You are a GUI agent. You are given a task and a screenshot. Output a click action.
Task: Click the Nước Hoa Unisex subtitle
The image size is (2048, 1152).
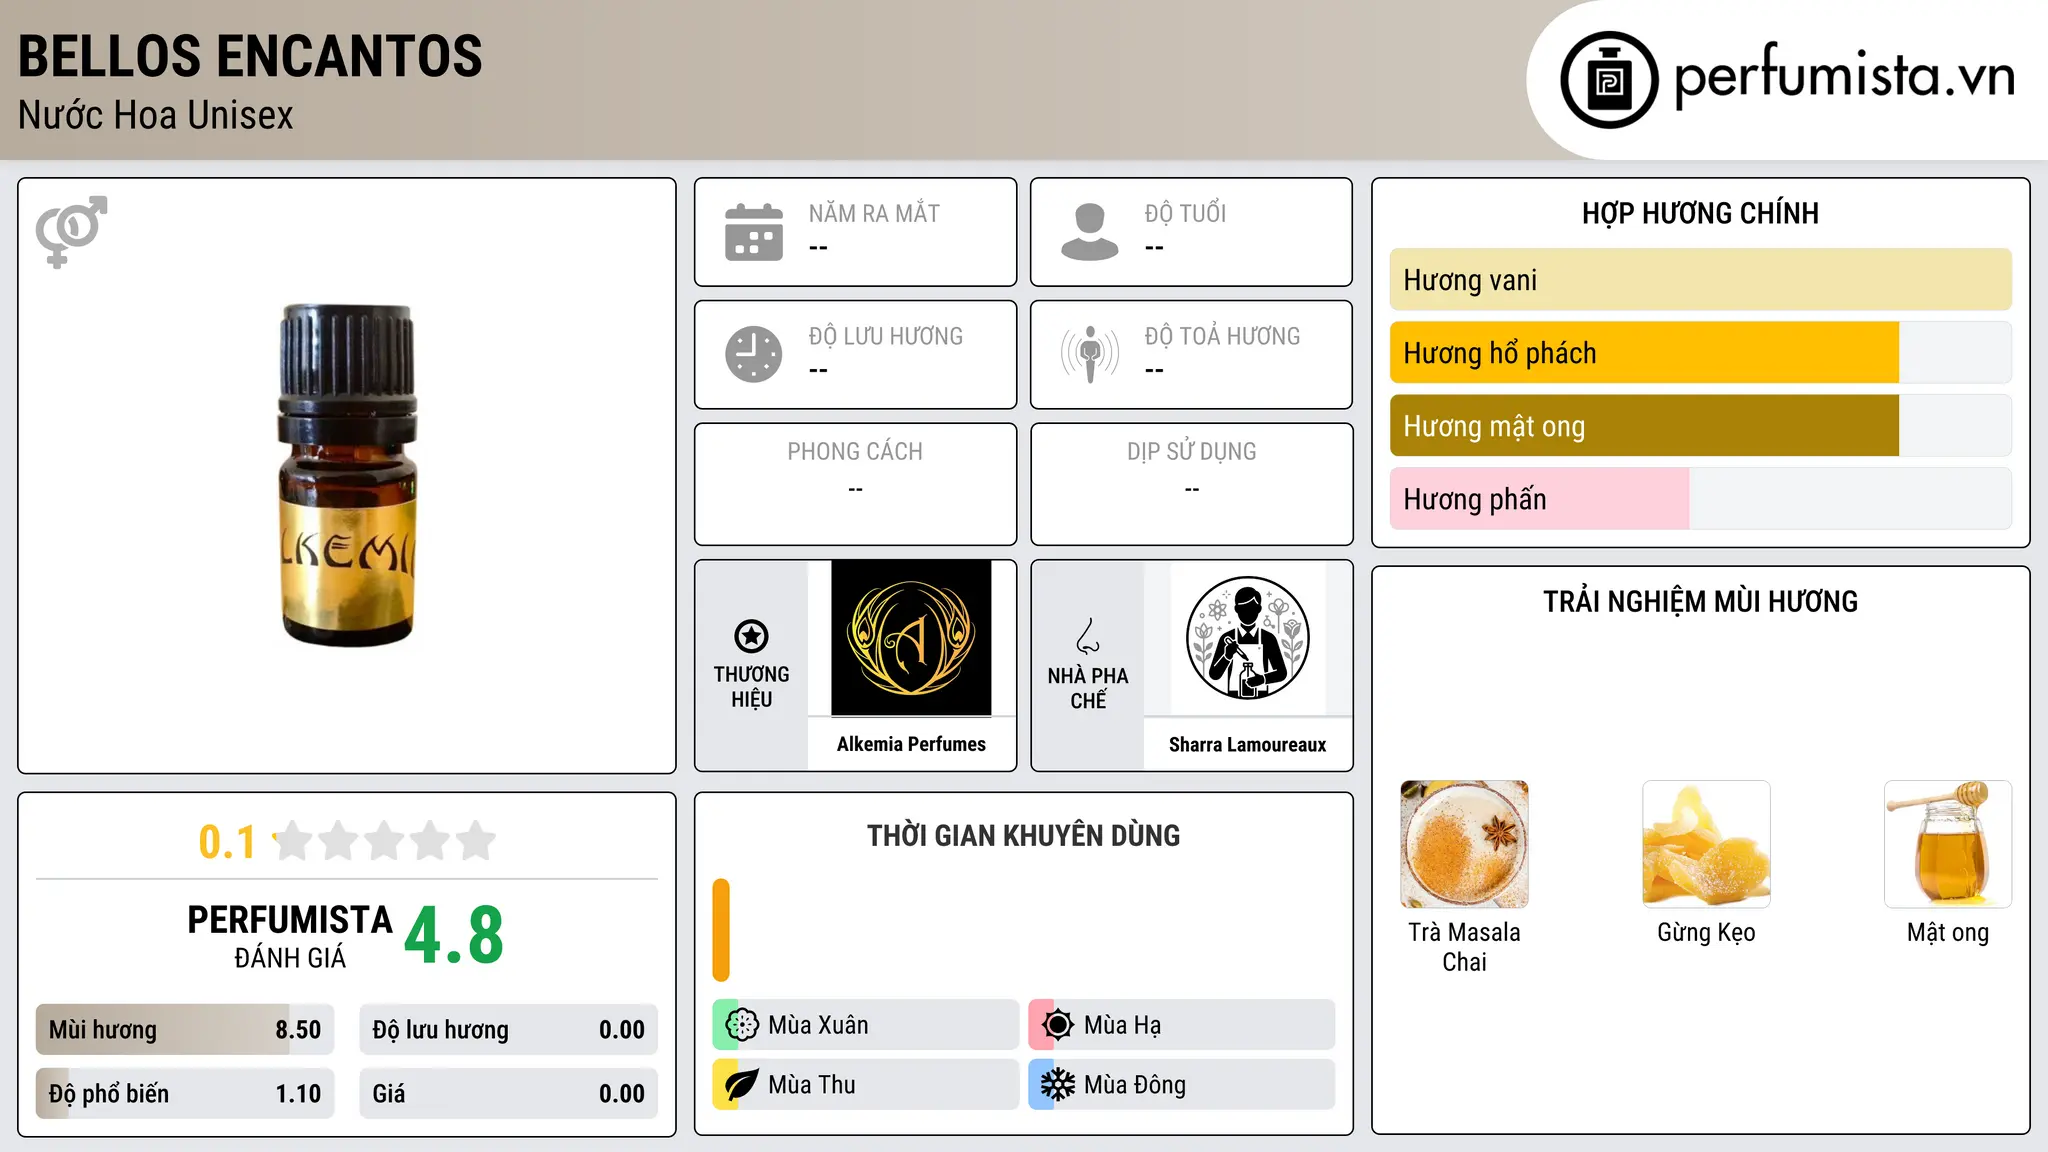(156, 115)
